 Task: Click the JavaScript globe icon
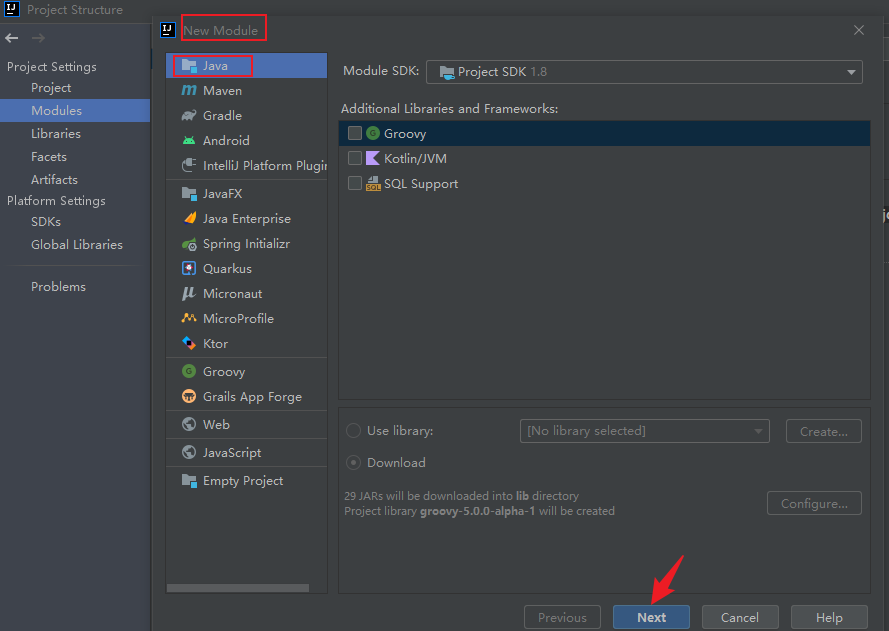tap(189, 452)
